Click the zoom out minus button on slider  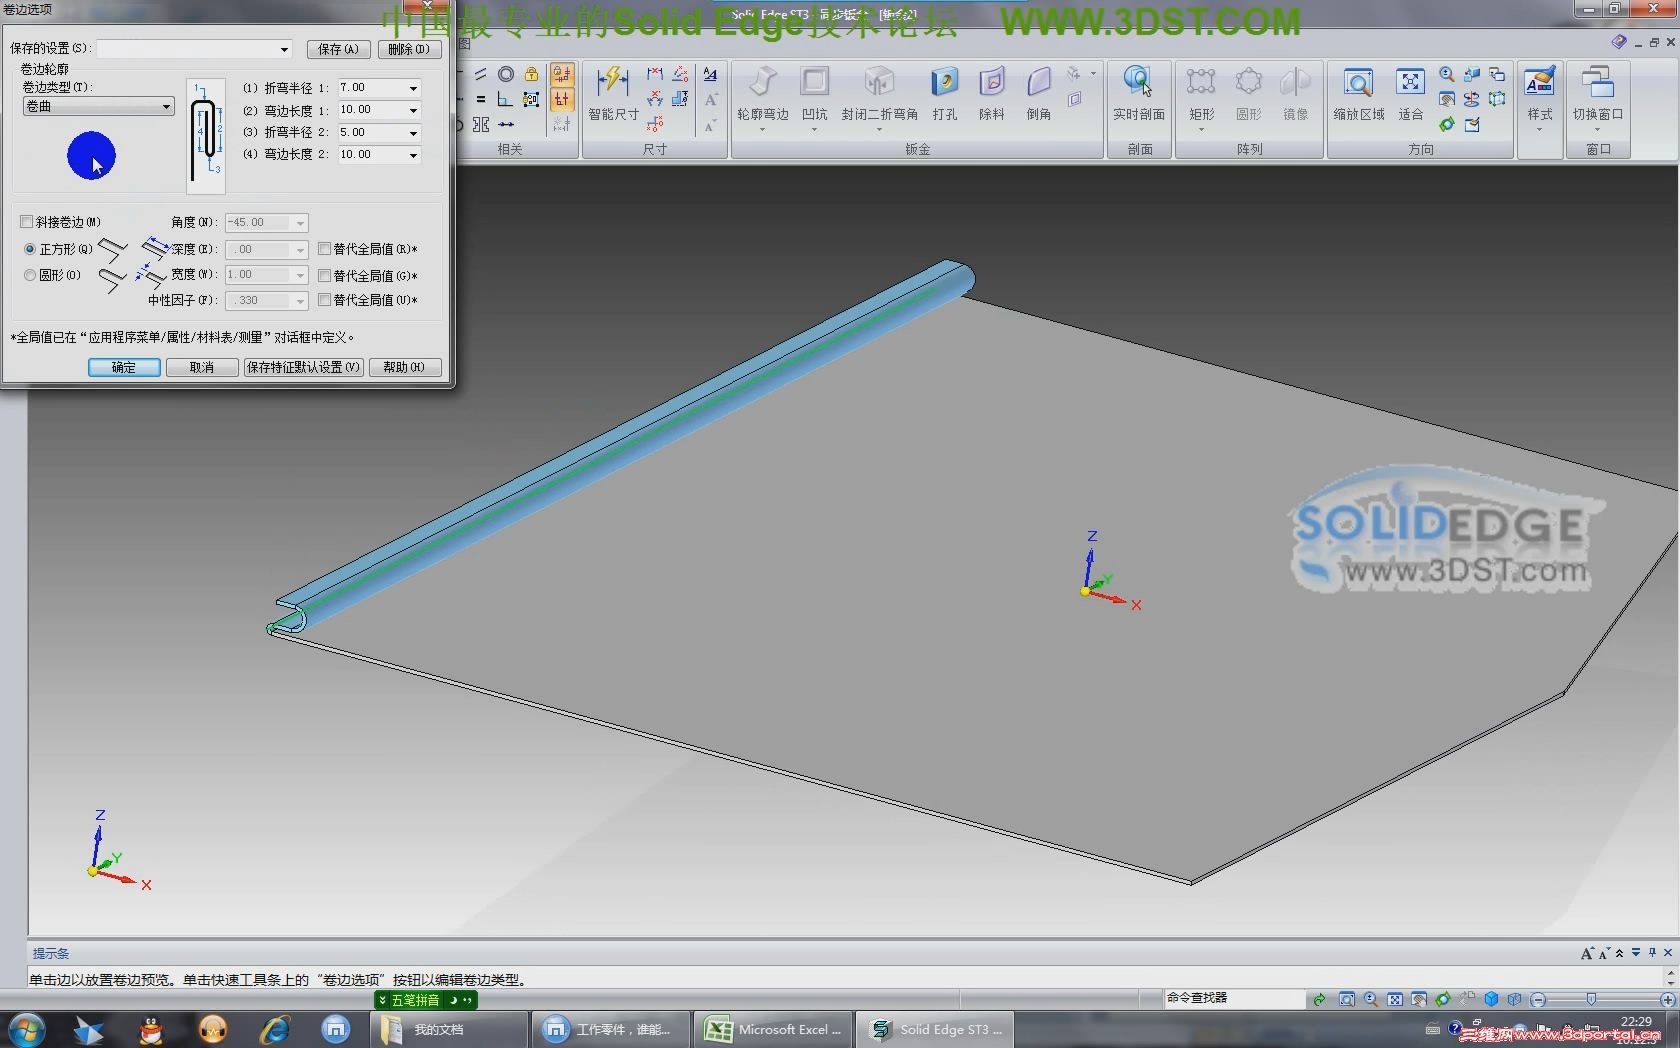click(x=1538, y=999)
